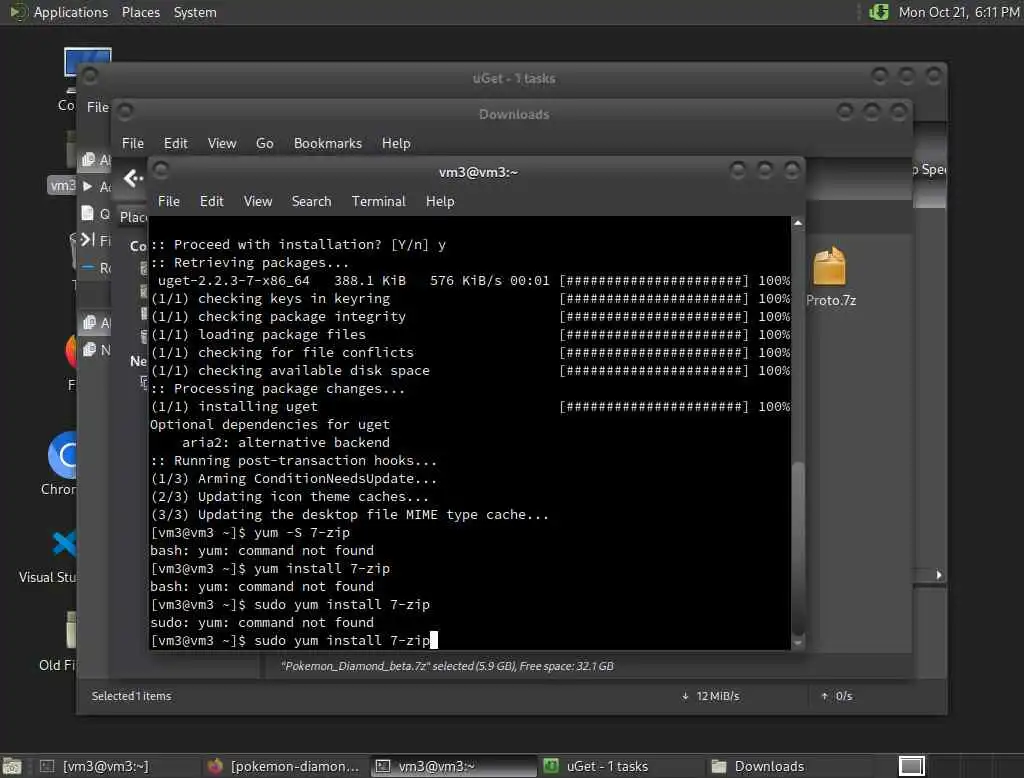Open the Old Files desktop icon

57,641
